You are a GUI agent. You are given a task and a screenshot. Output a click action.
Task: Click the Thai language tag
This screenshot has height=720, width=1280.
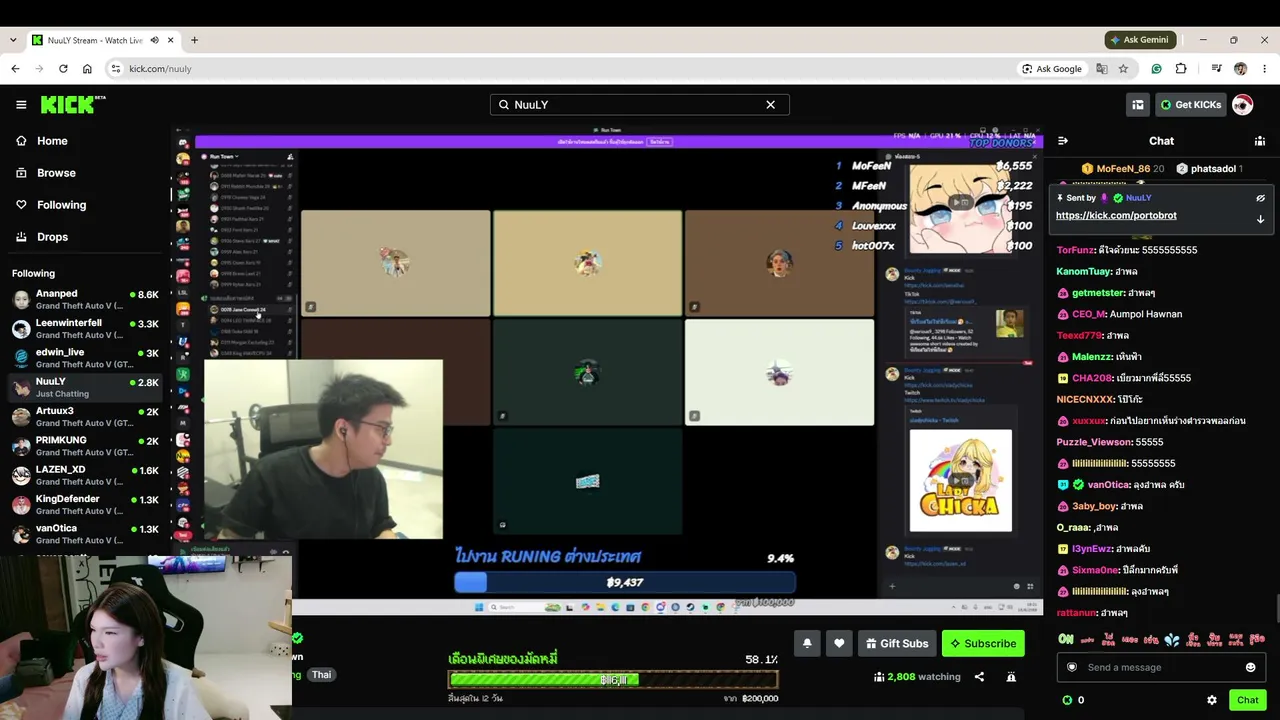click(321, 675)
